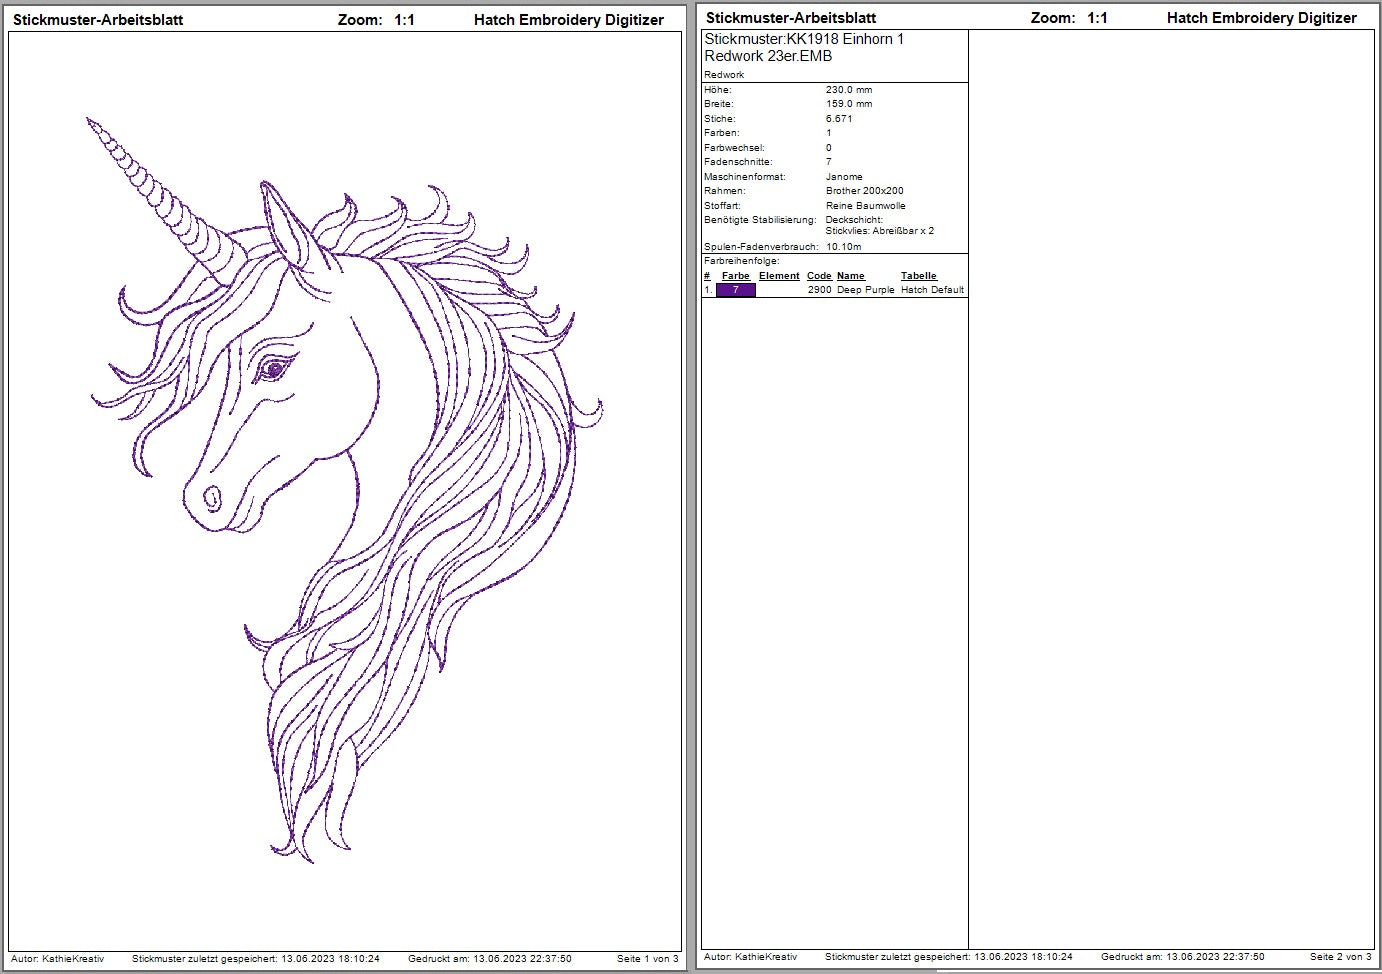Viewport: 1382px width, 974px height.
Task: Click the 'Stickmuster-Arbeitsblatt' title on page 2
Action: click(x=791, y=17)
